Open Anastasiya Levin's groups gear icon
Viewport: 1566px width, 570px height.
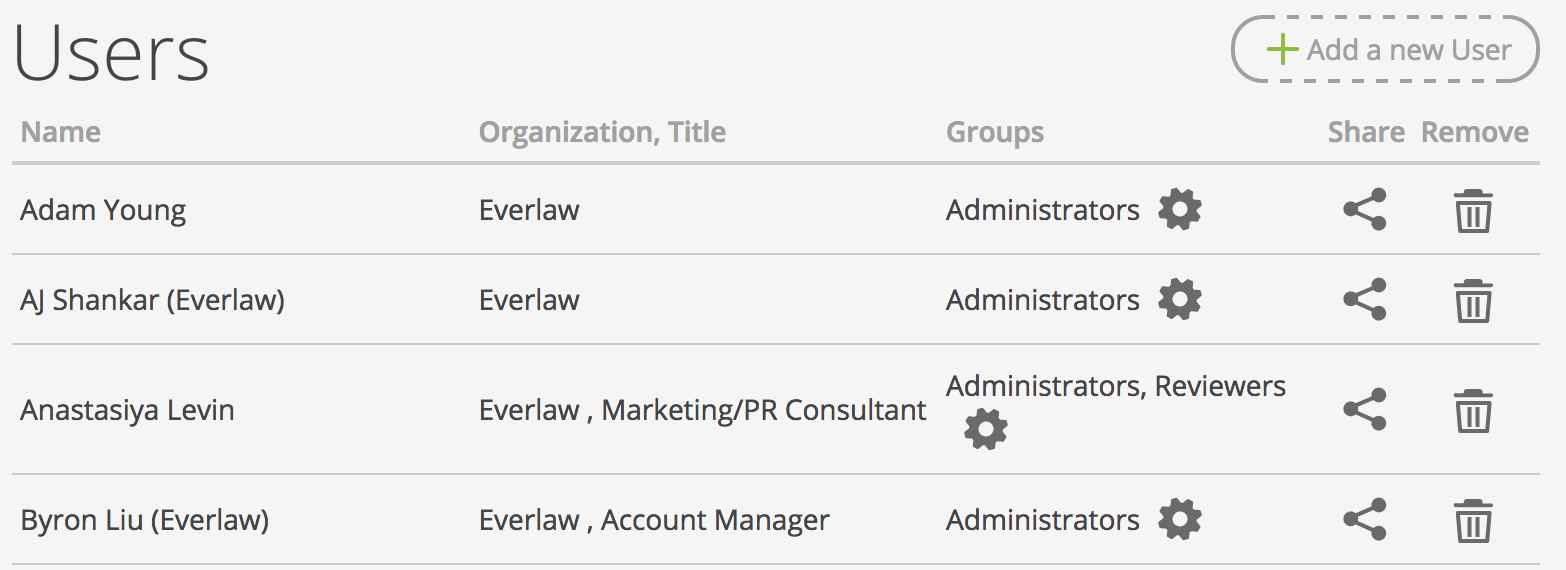986,429
